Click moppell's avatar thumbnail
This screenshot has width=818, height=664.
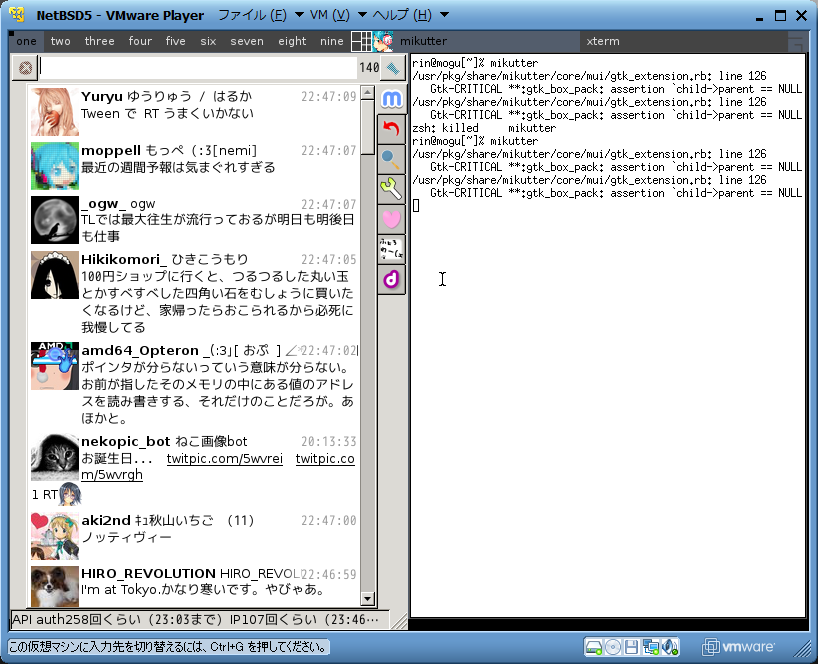55,166
